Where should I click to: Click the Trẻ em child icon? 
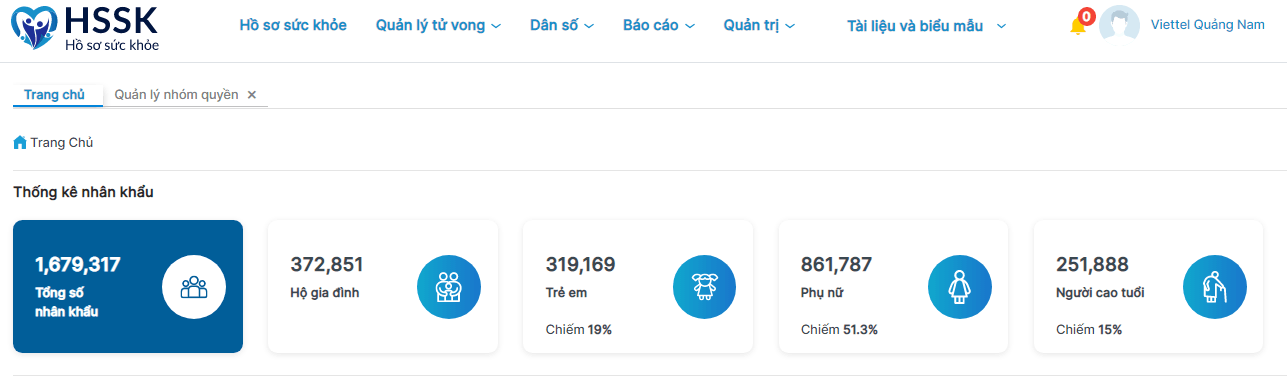tap(705, 287)
